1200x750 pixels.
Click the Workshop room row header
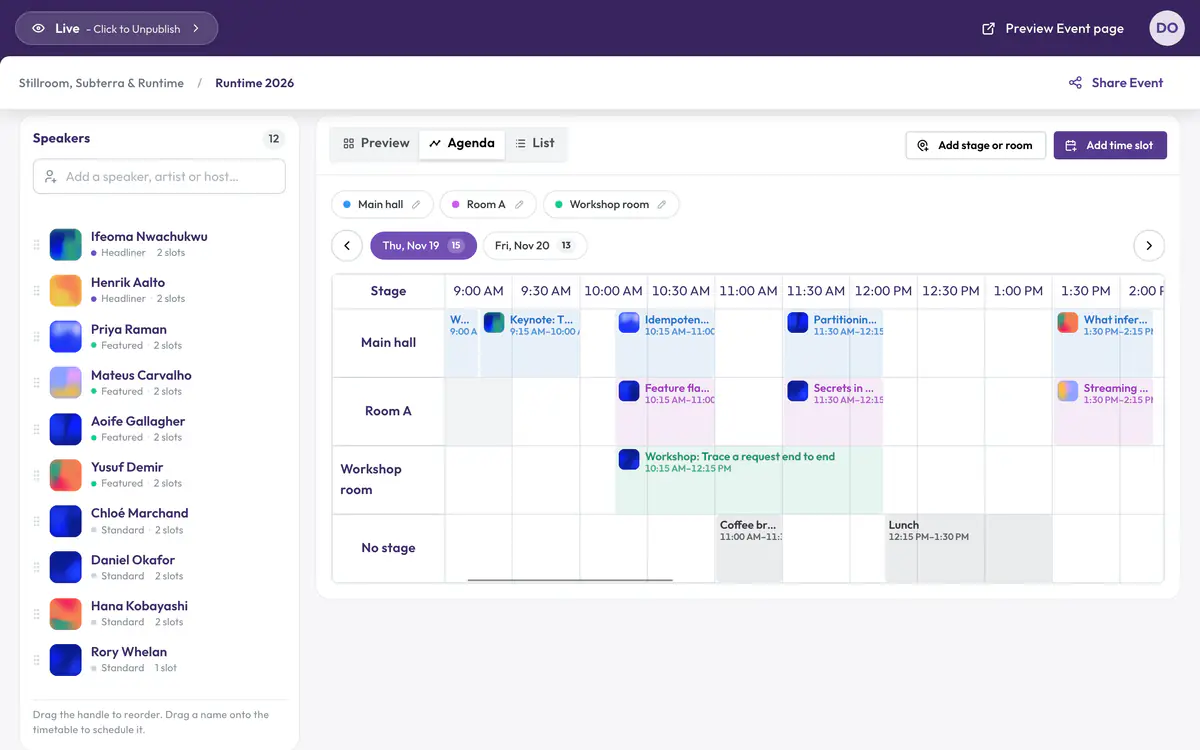388,480
